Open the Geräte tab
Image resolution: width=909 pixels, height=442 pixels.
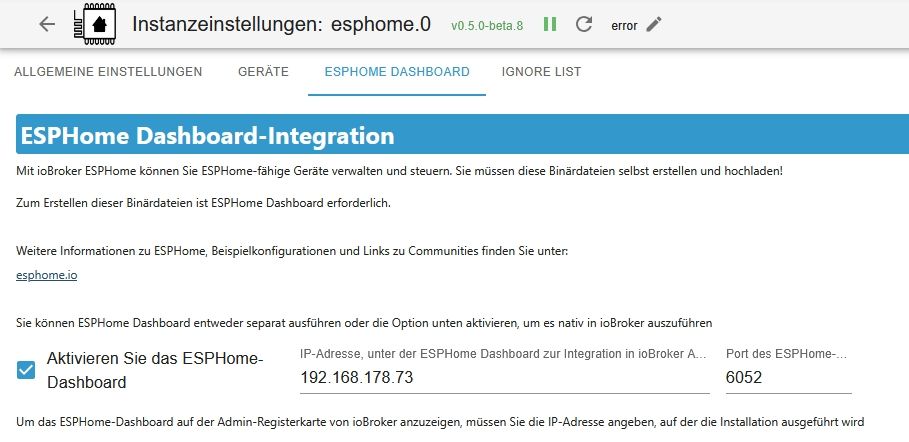pos(263,72)
